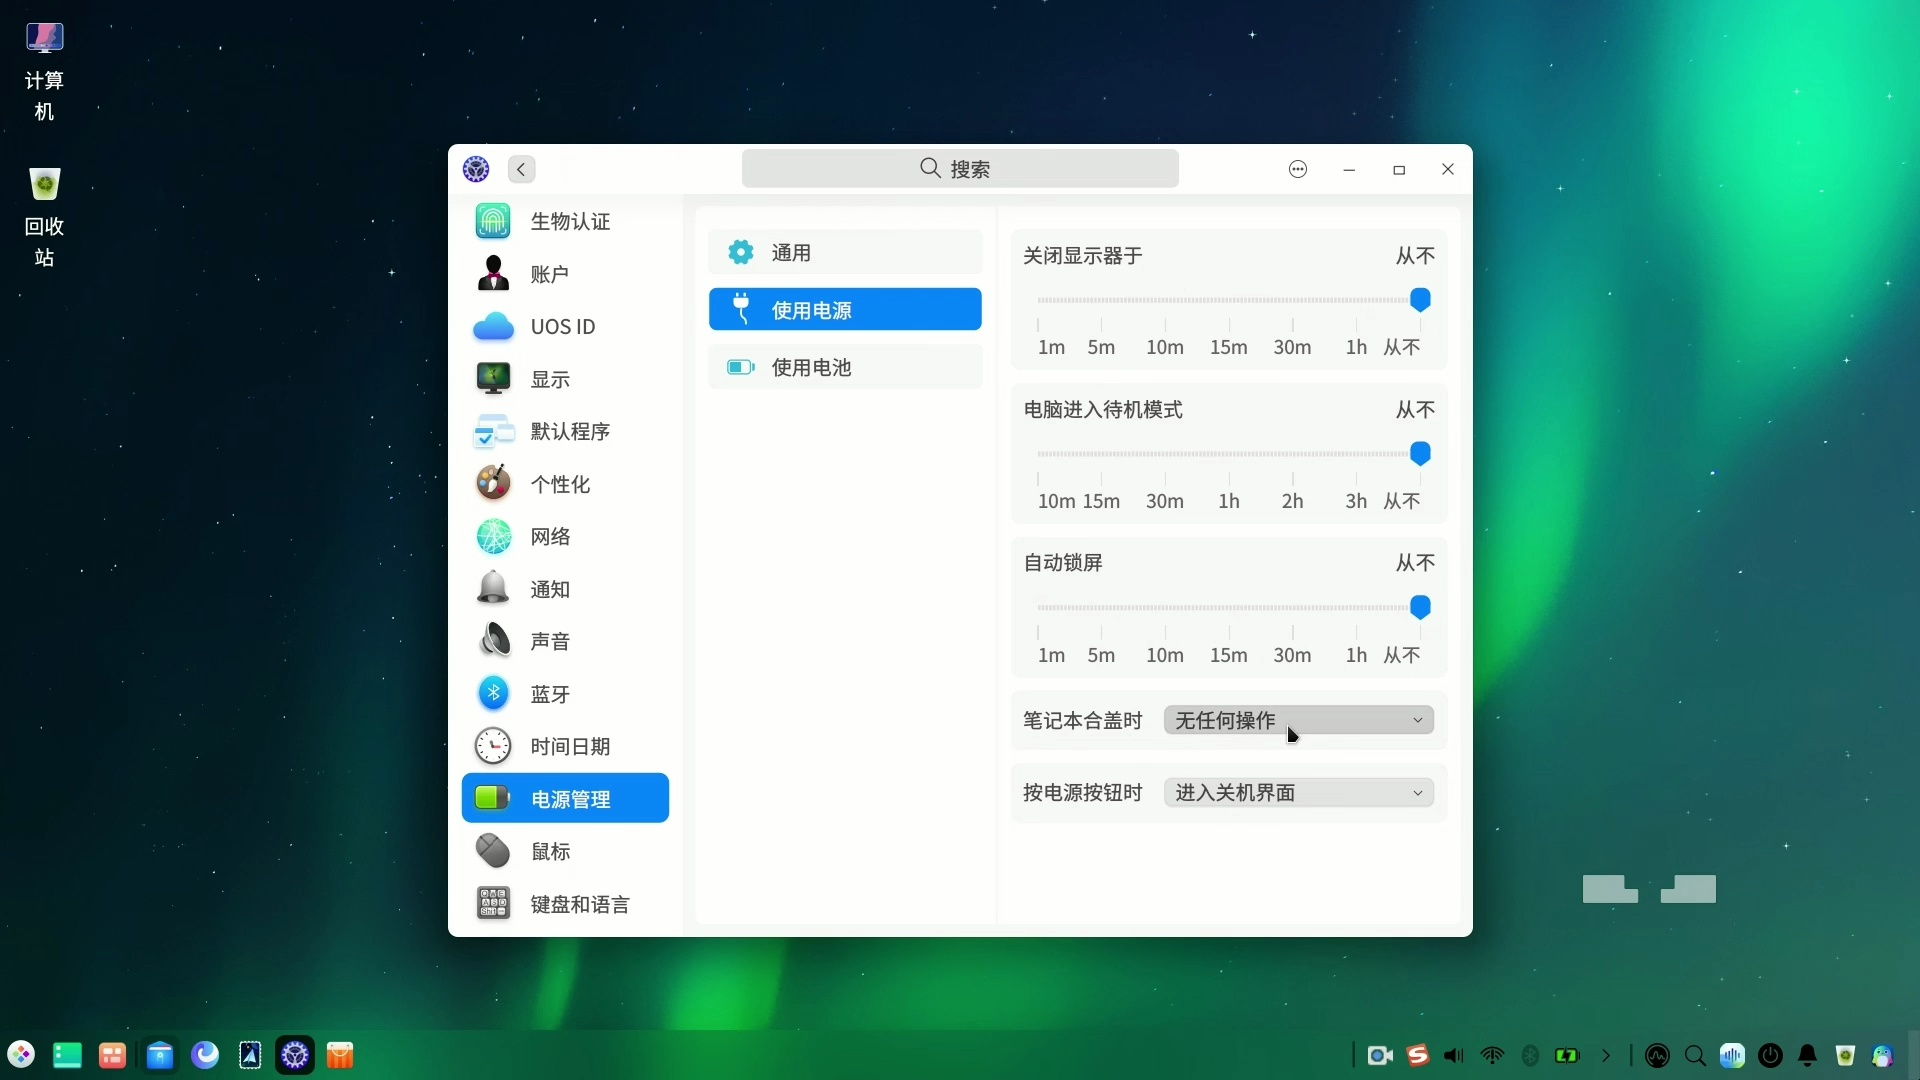Open the App Store in the dock
Image resolution: width=1920 pixels, height=1080 pixels.
point(340,1055)
